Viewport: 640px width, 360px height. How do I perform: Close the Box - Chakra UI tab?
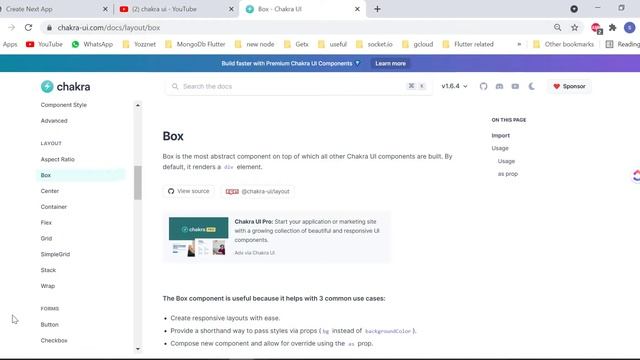[x=357, y=9]
